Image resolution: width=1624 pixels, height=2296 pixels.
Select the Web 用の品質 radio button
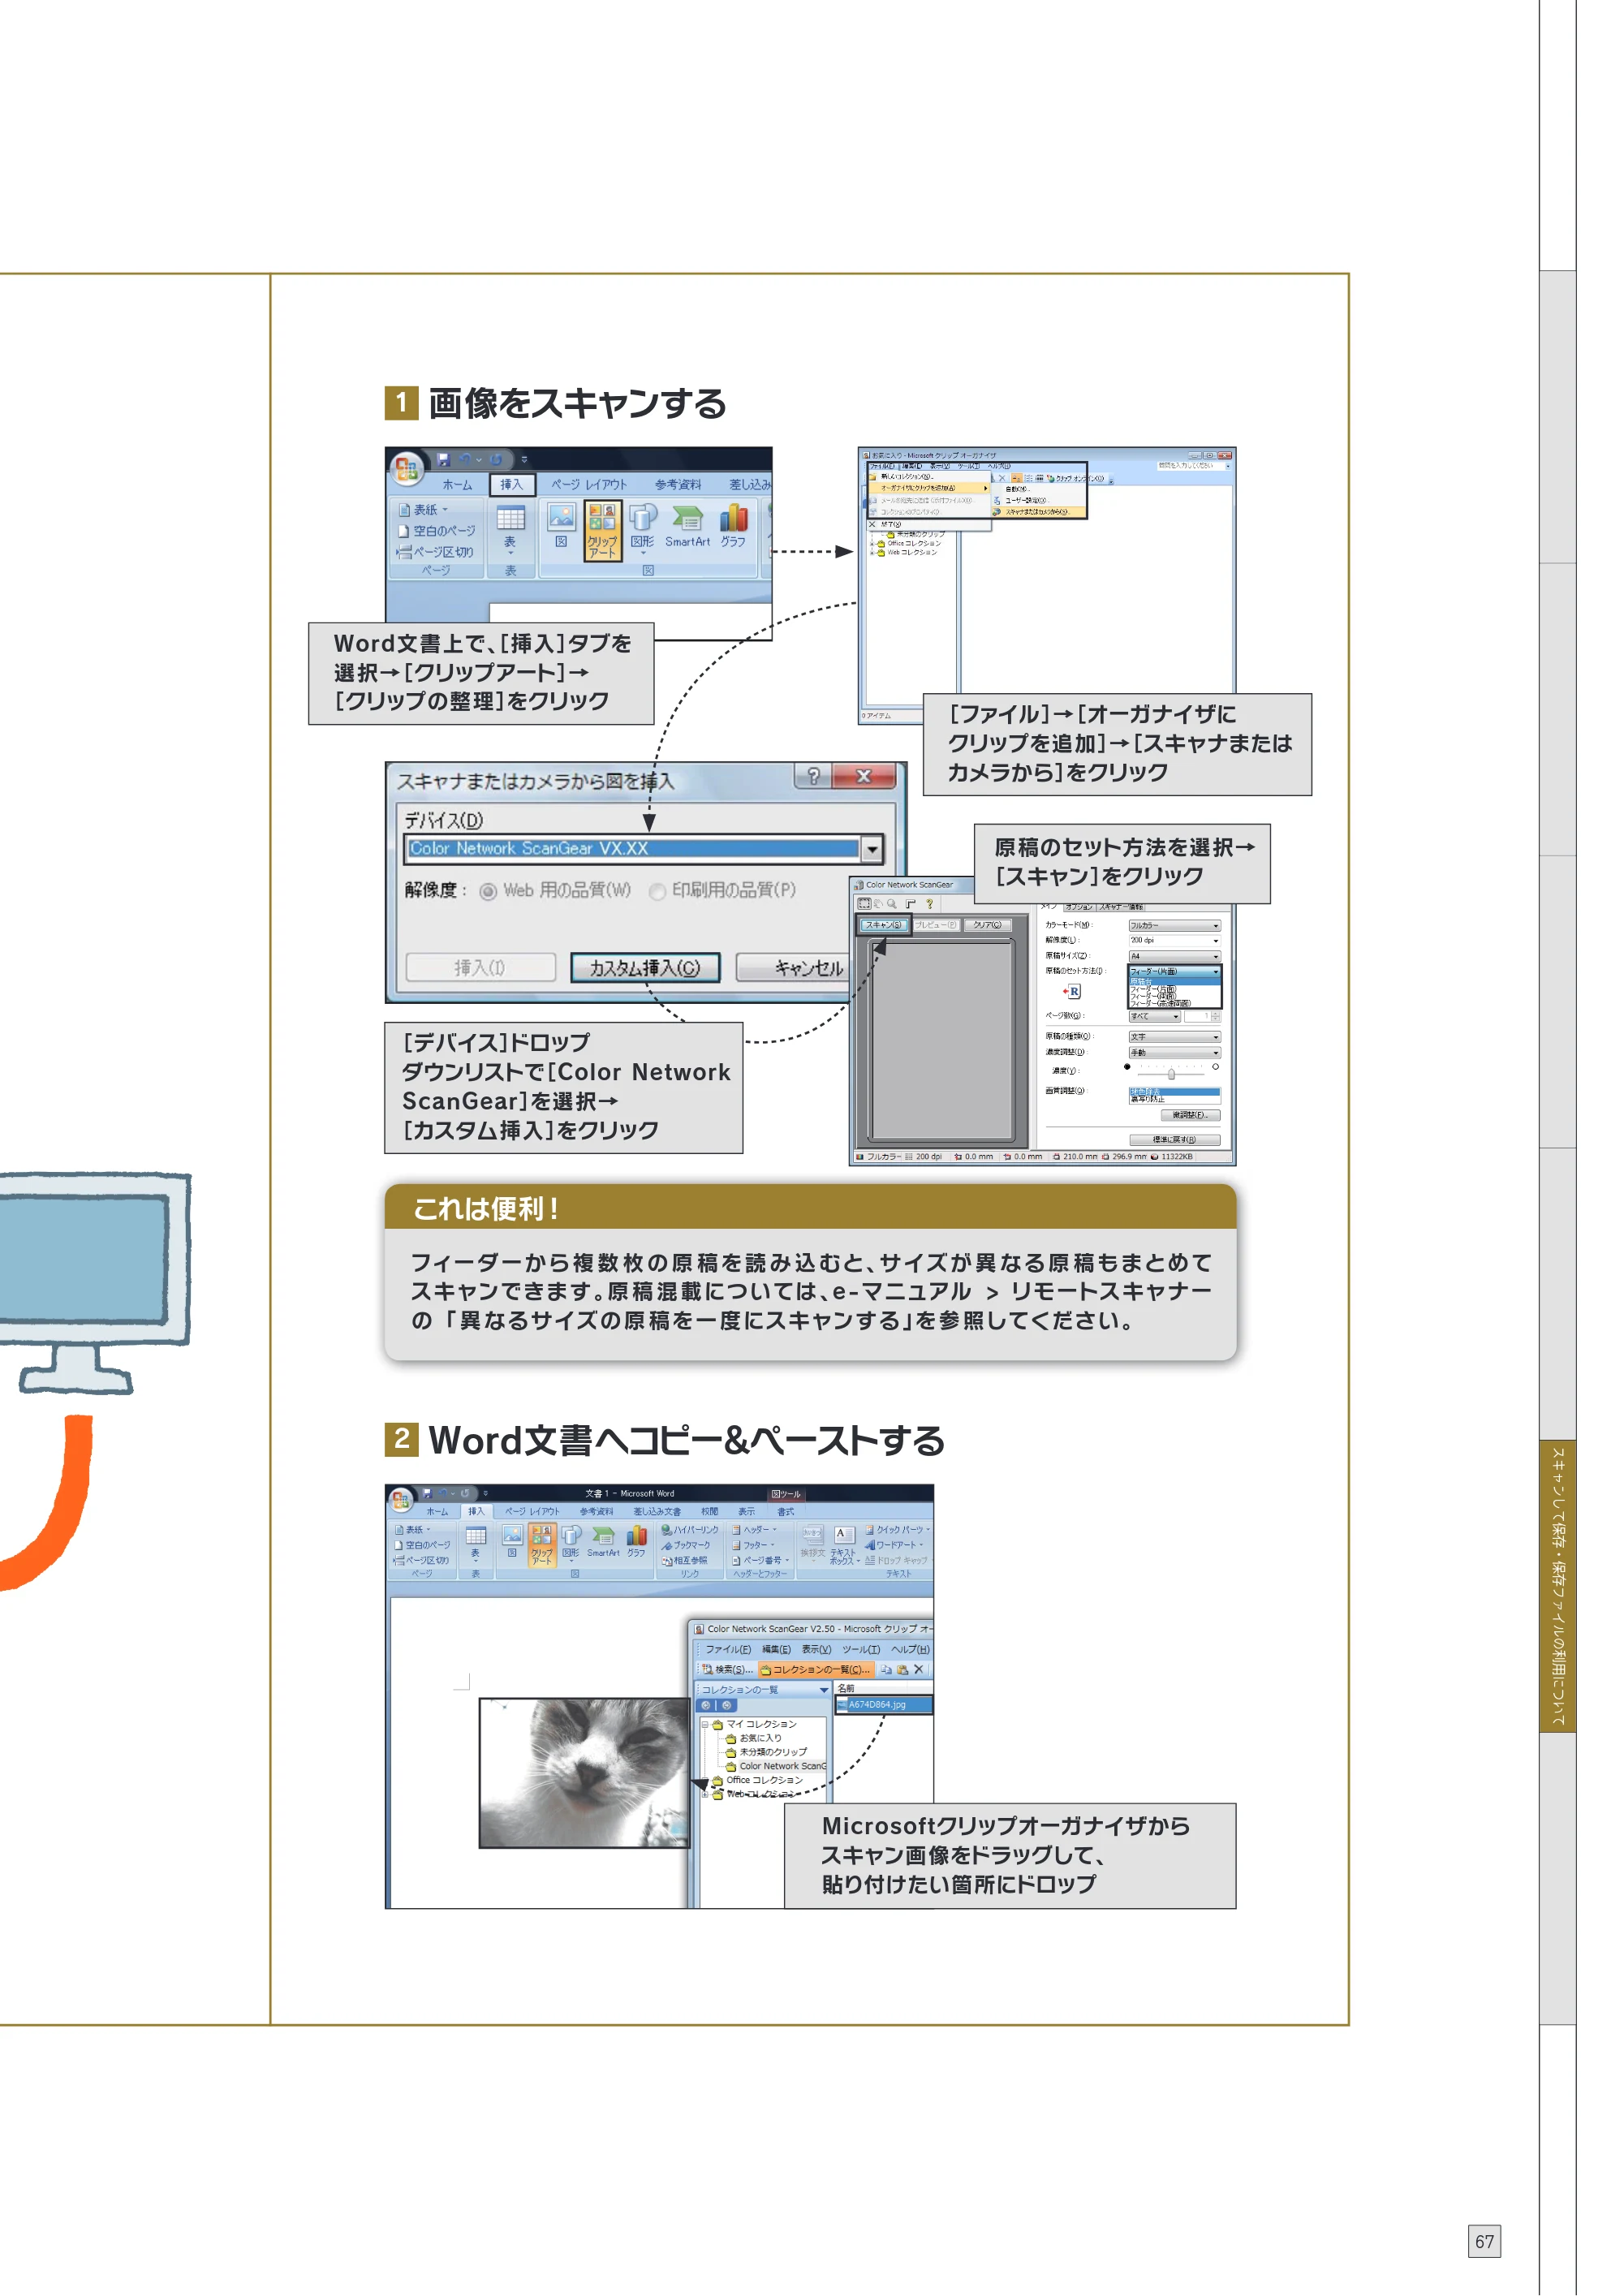[487, 891]
